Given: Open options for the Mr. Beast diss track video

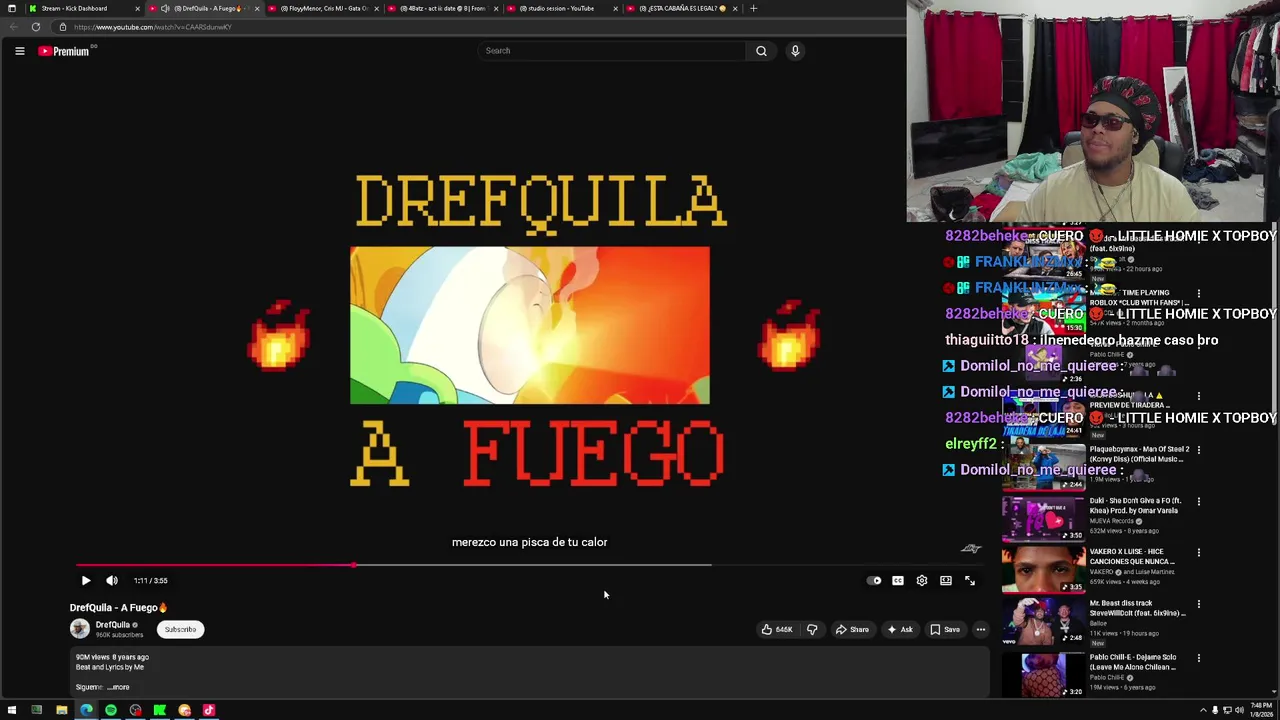Looking at the screenshot, I should coord(1199,605).
